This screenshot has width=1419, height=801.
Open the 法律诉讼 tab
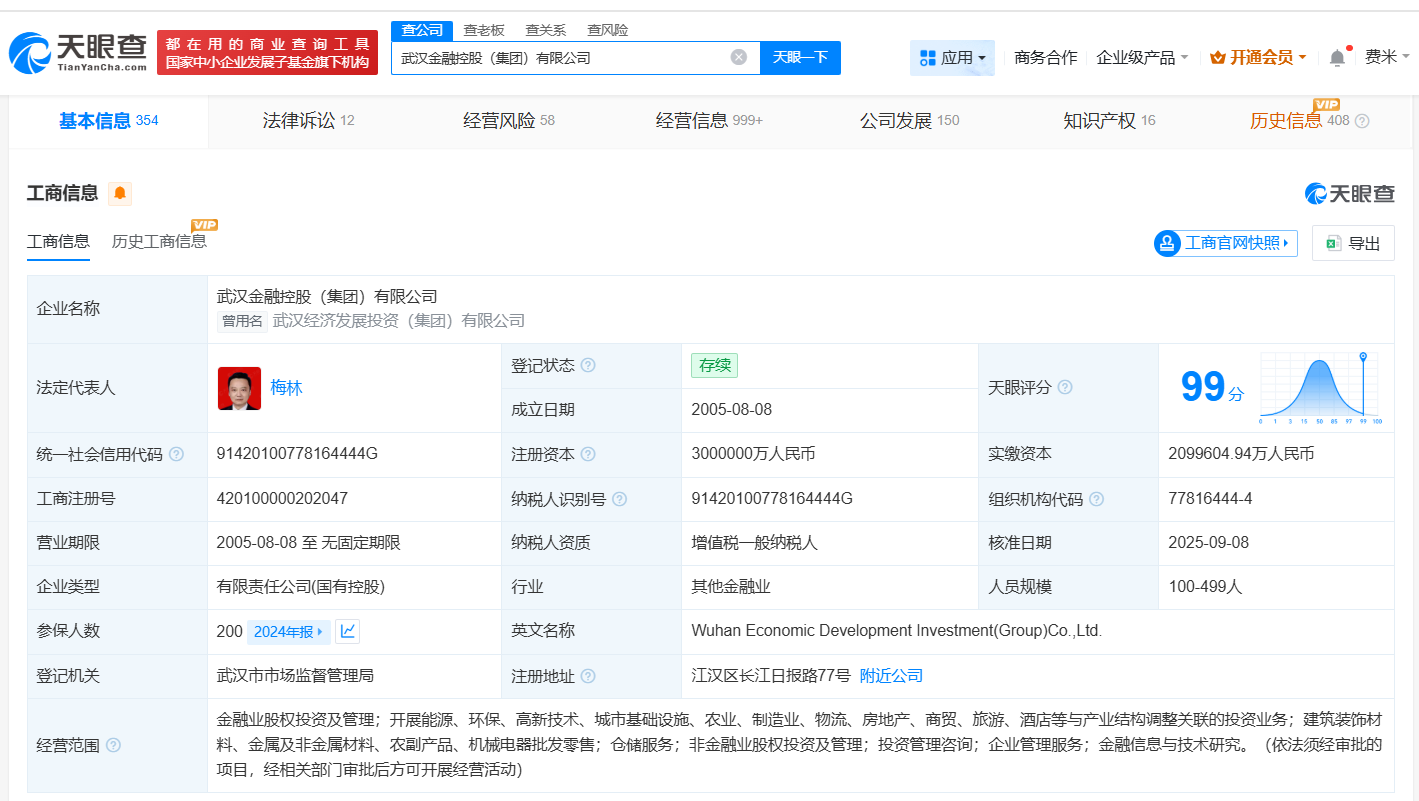tap(300, 120)
